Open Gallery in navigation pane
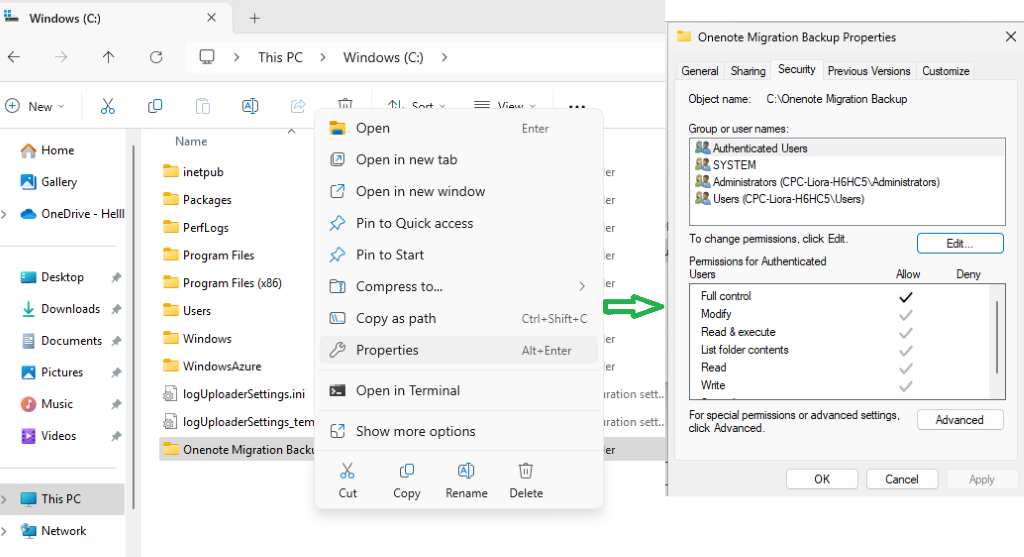This screenshot has width=1024, height=557. (x=49, y=182)
